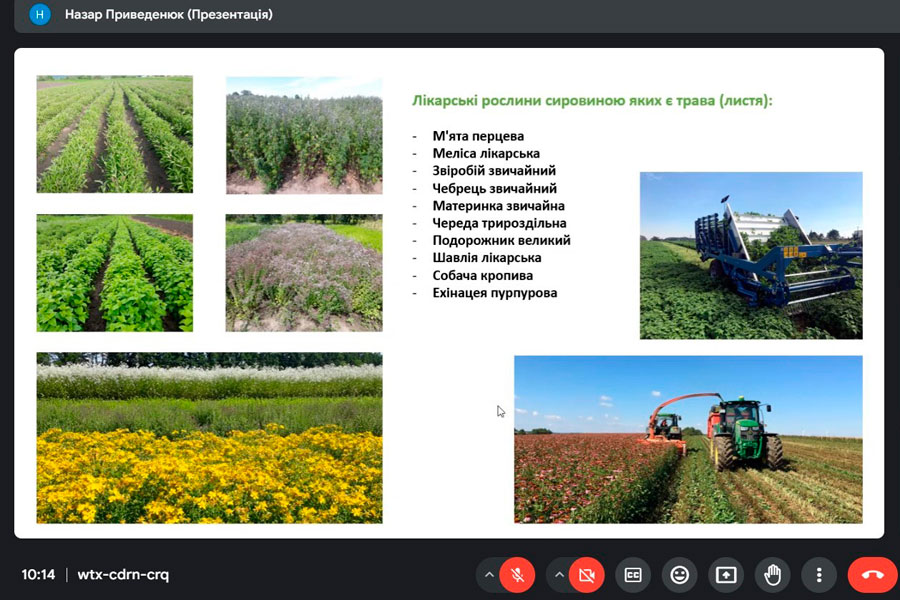Click the present screen icon
900x600 pixels.
[x=726, y=575]
